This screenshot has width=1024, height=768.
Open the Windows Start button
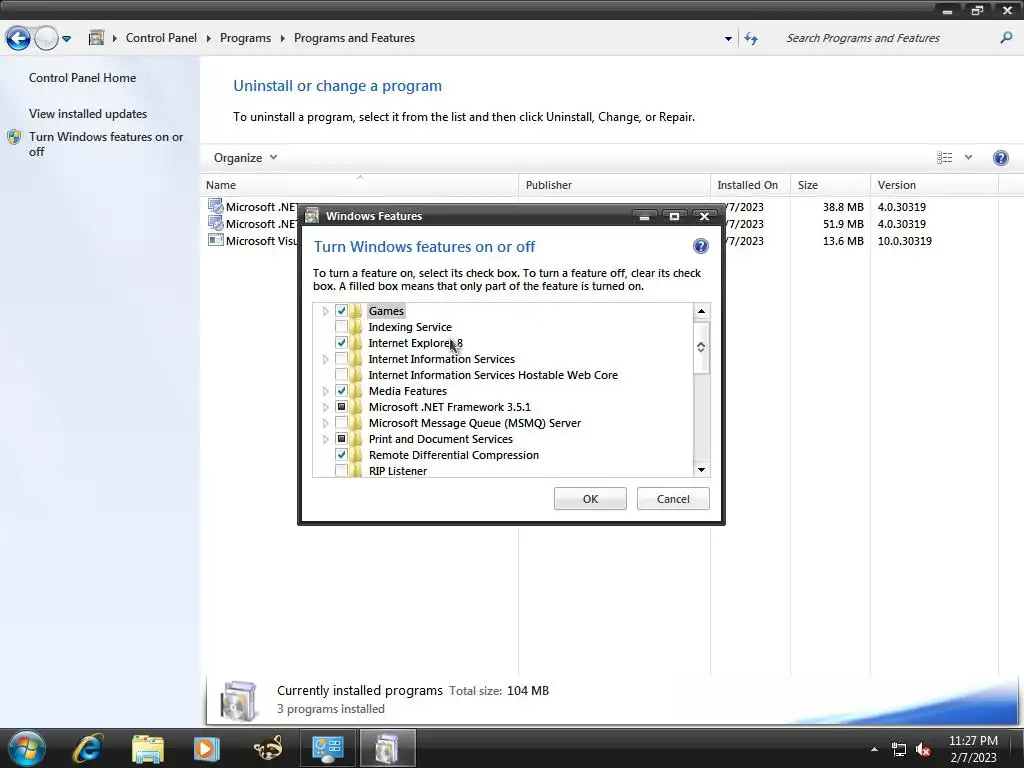point(27,748)
